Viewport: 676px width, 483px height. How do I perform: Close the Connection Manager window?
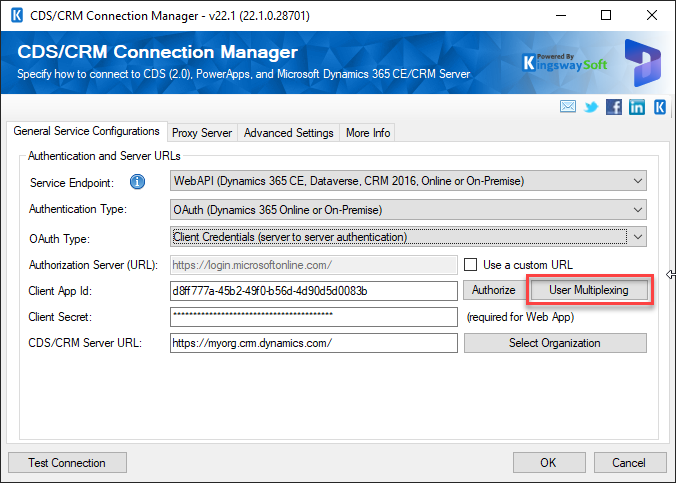[x=652, y=16]
